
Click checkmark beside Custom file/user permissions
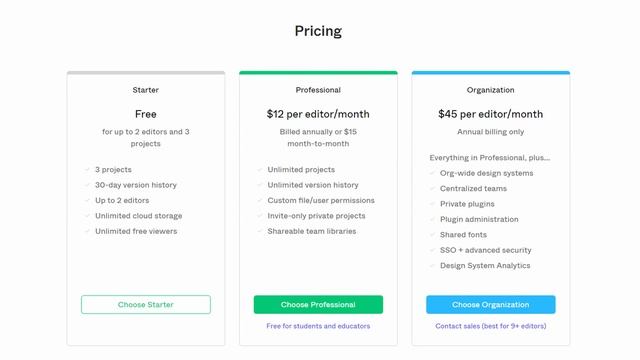point(260,200)
